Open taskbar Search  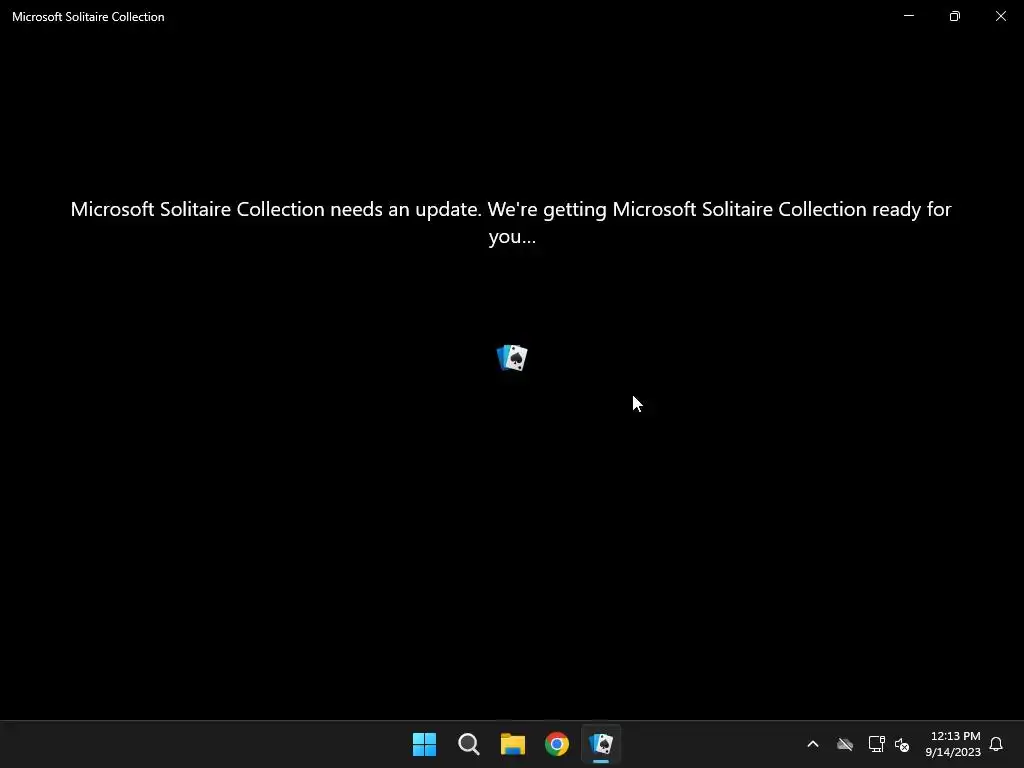(x=469, y=744)
